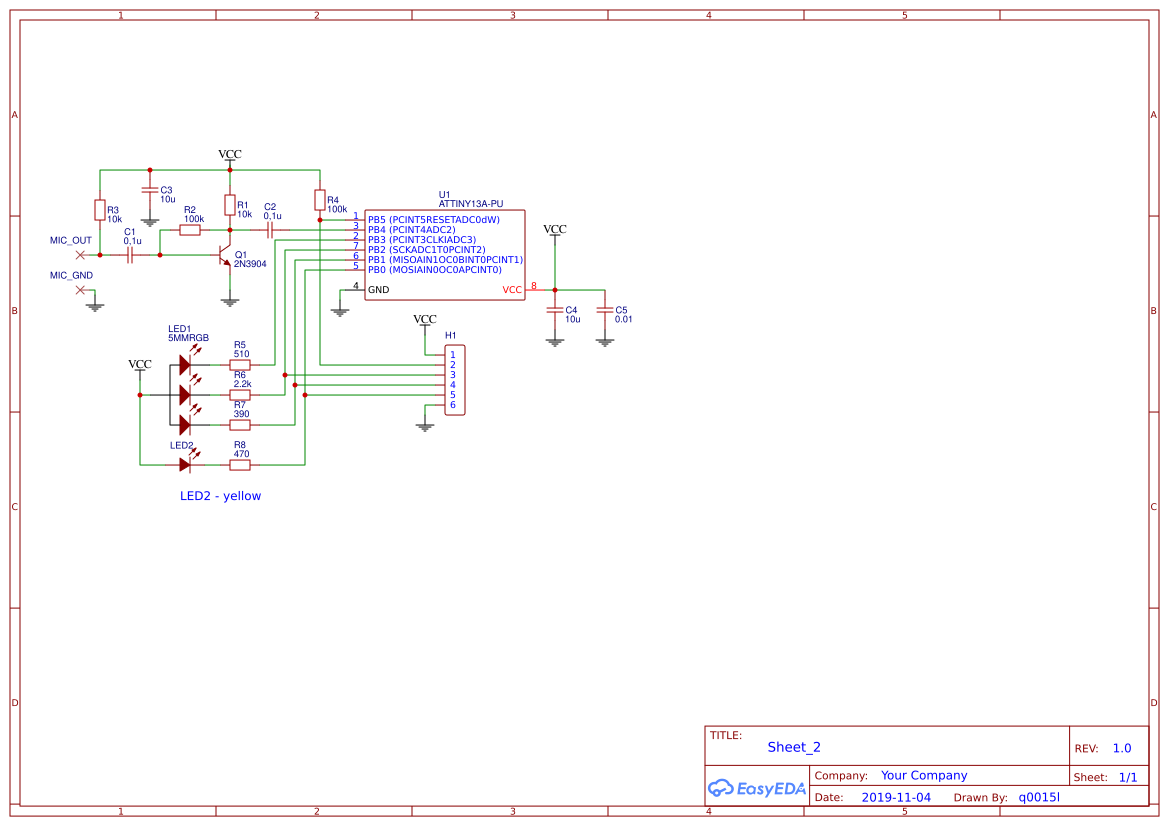Select resistor R8 470 symbol
1169x827 pixels.
[x=240, y=465]
